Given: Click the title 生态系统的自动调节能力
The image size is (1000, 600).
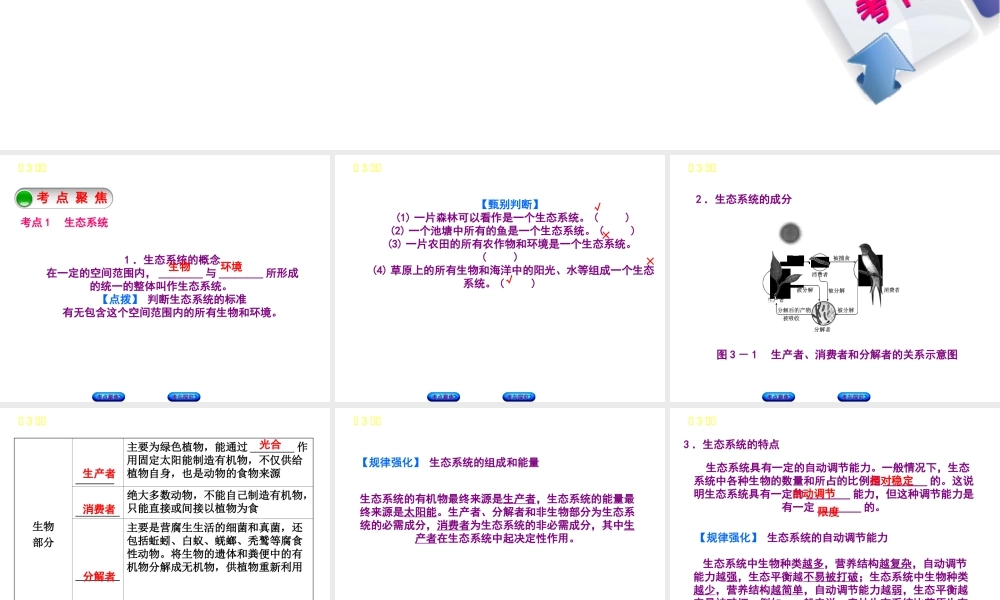Looking at the screenshot, I should point(827,538).
